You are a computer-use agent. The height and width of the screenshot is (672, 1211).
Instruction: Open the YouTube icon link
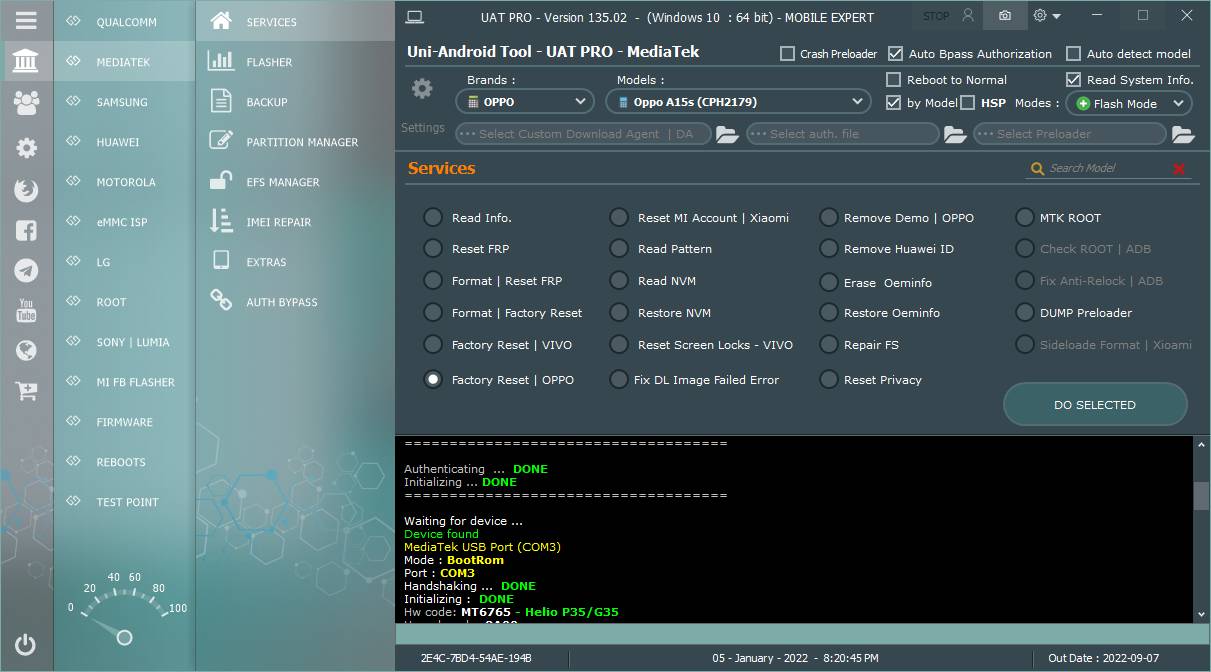26,310
